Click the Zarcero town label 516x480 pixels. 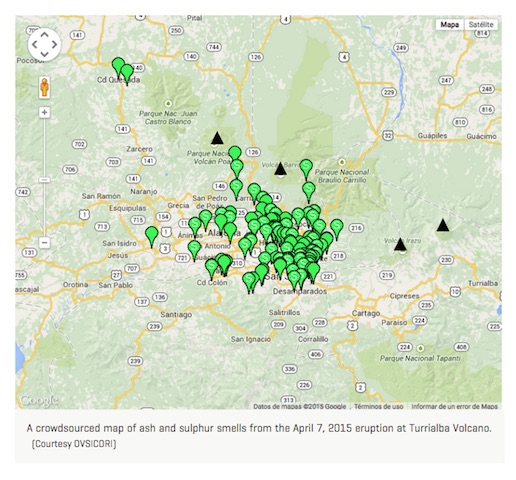tap(139, 149)
